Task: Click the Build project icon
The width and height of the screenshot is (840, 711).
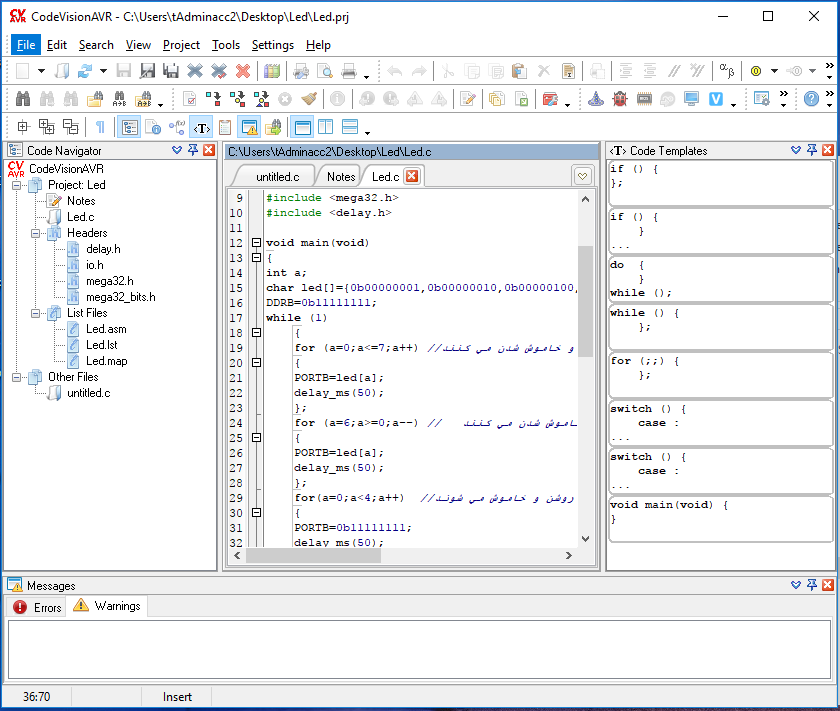Action: tap(237, 99)
